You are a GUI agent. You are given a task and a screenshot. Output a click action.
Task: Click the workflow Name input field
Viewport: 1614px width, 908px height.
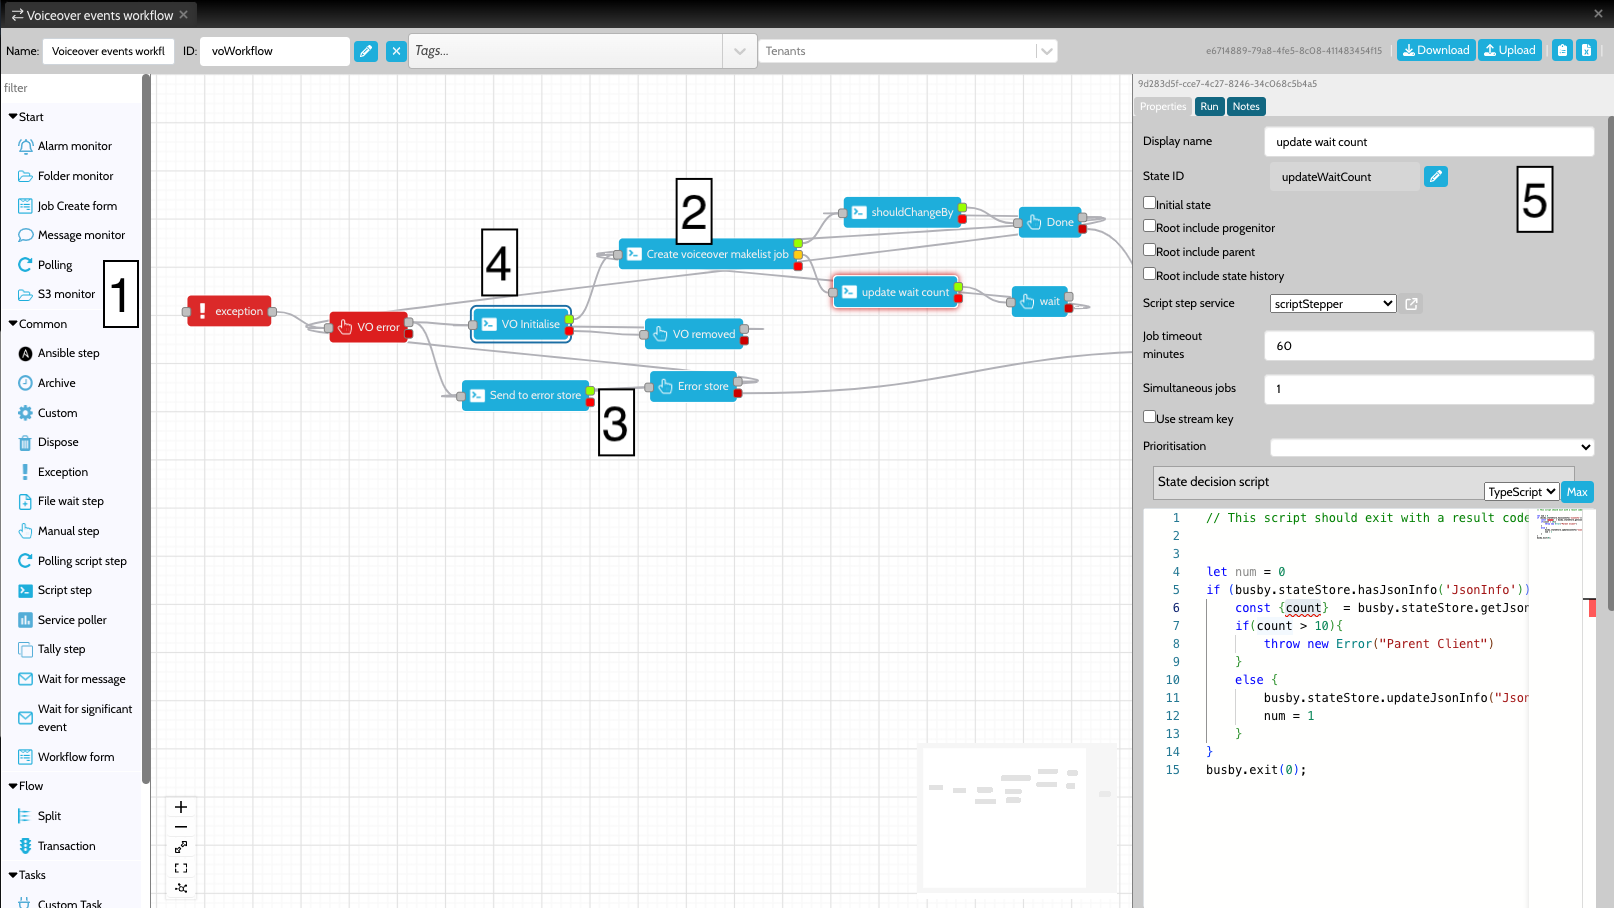pyautogui.click(x=109, y=51)
